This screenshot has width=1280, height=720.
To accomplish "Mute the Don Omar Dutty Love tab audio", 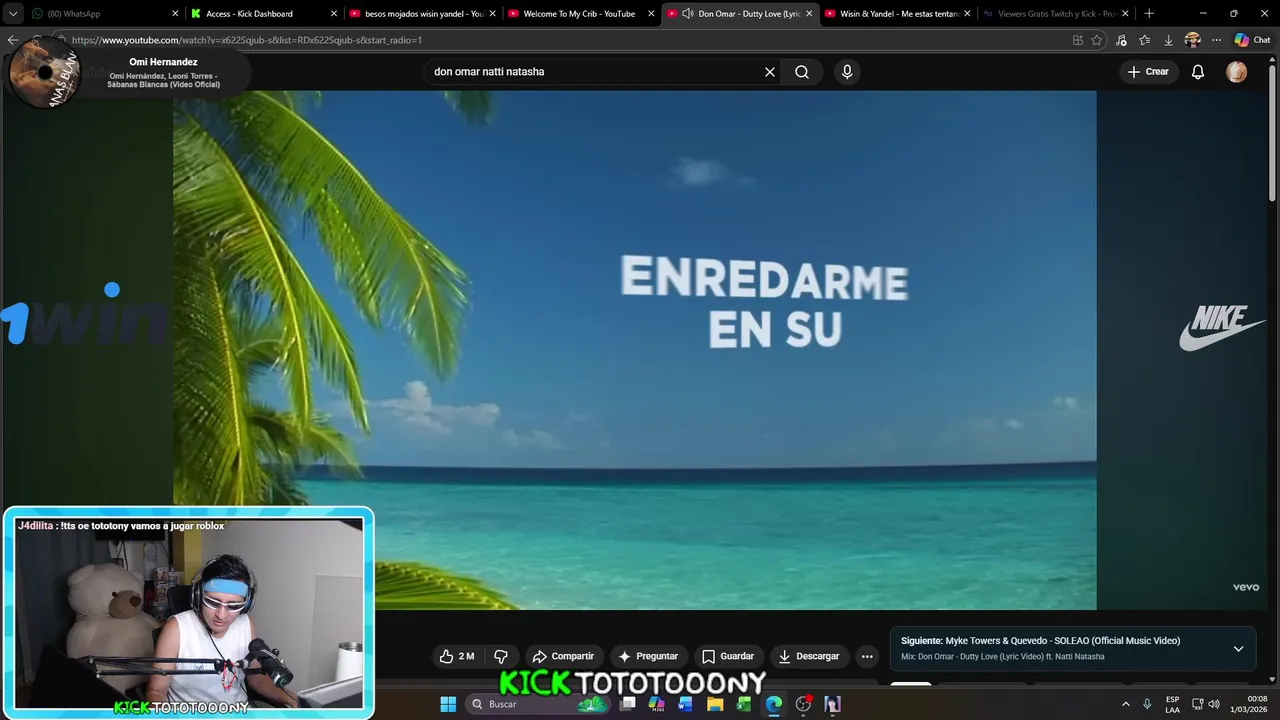I will click(x=688, y=14).
